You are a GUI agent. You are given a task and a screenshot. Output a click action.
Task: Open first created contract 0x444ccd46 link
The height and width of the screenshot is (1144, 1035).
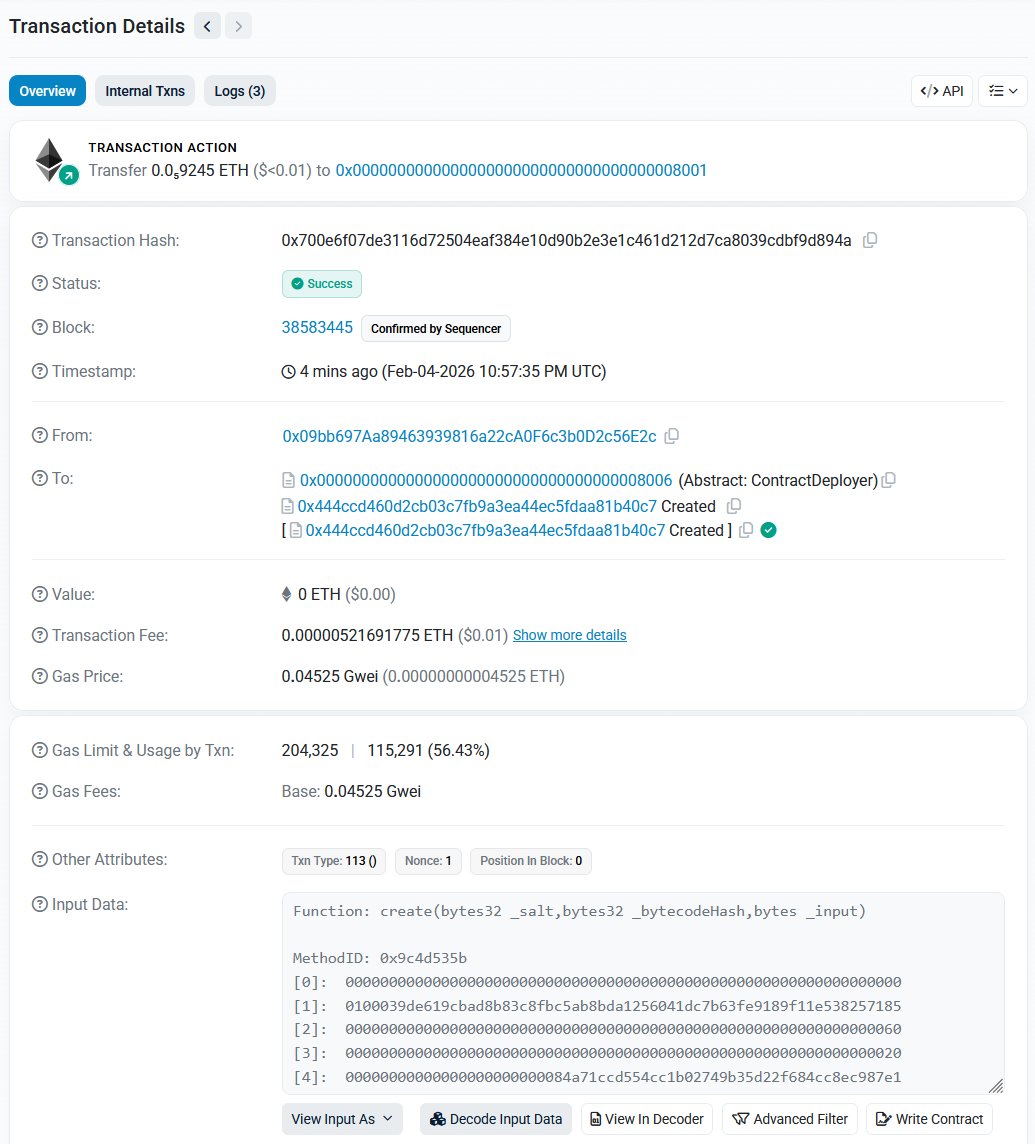[477, 506]
